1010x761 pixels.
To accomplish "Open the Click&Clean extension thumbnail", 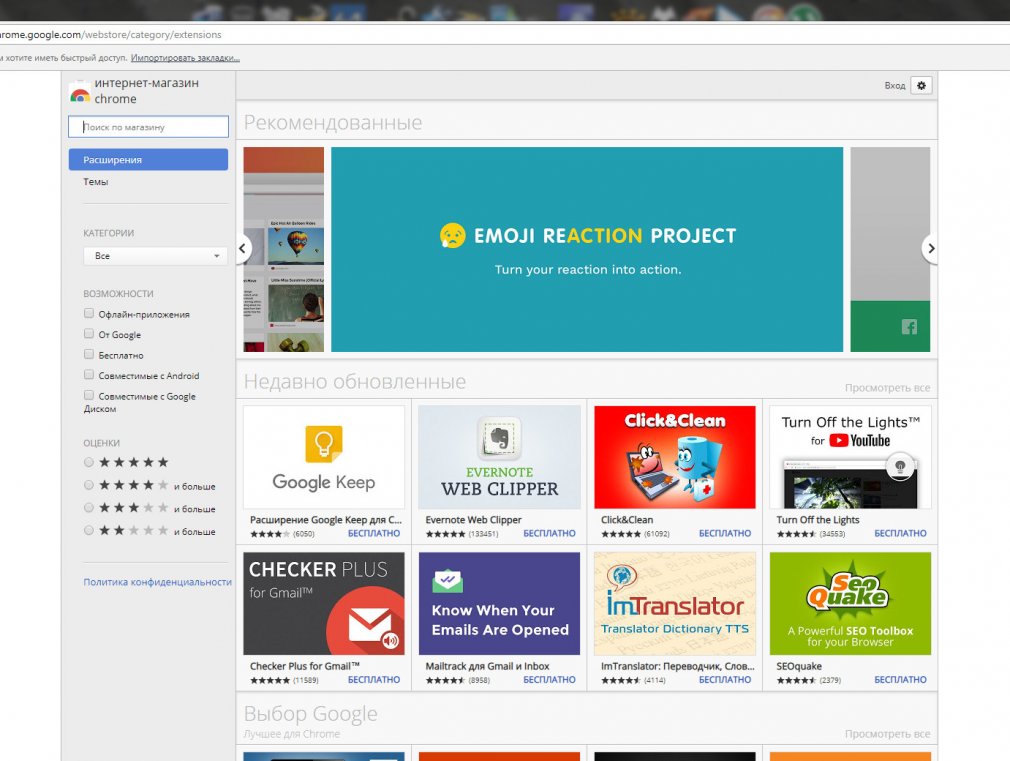I will point(674,458).
